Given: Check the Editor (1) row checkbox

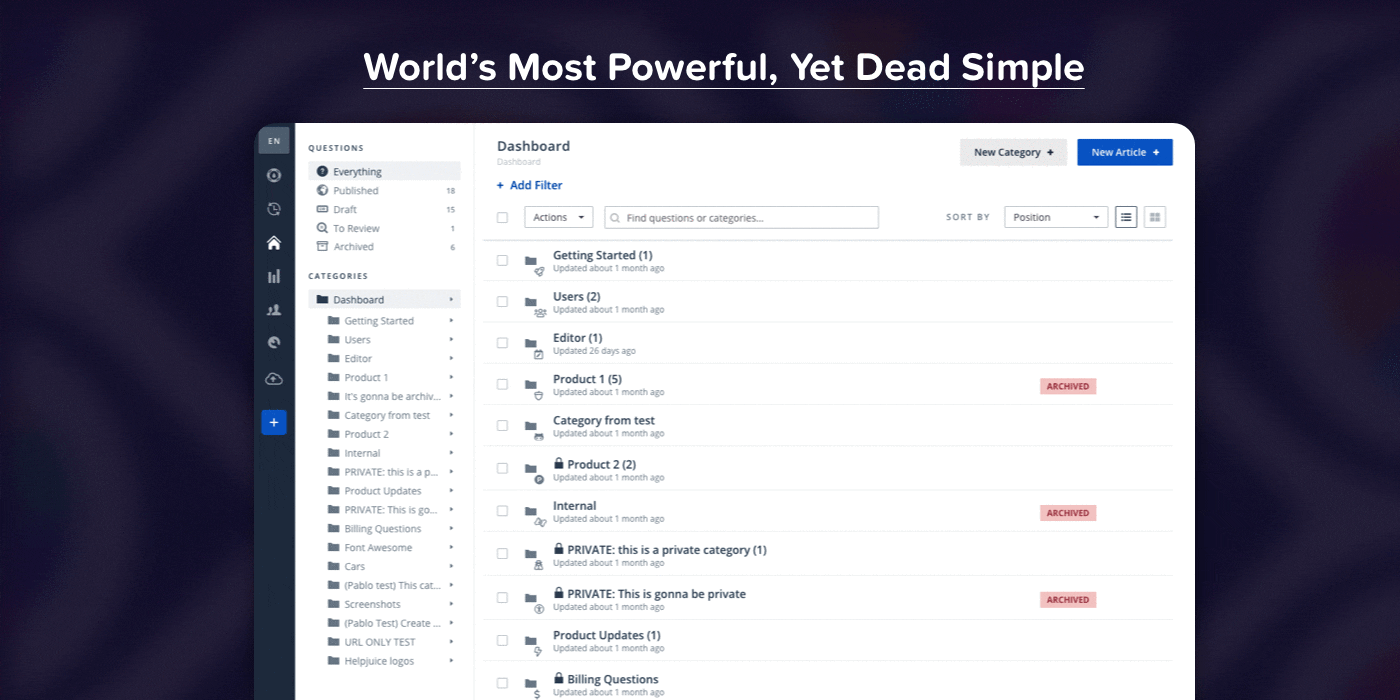Looking at the screenshot, I should coord(502,343).
